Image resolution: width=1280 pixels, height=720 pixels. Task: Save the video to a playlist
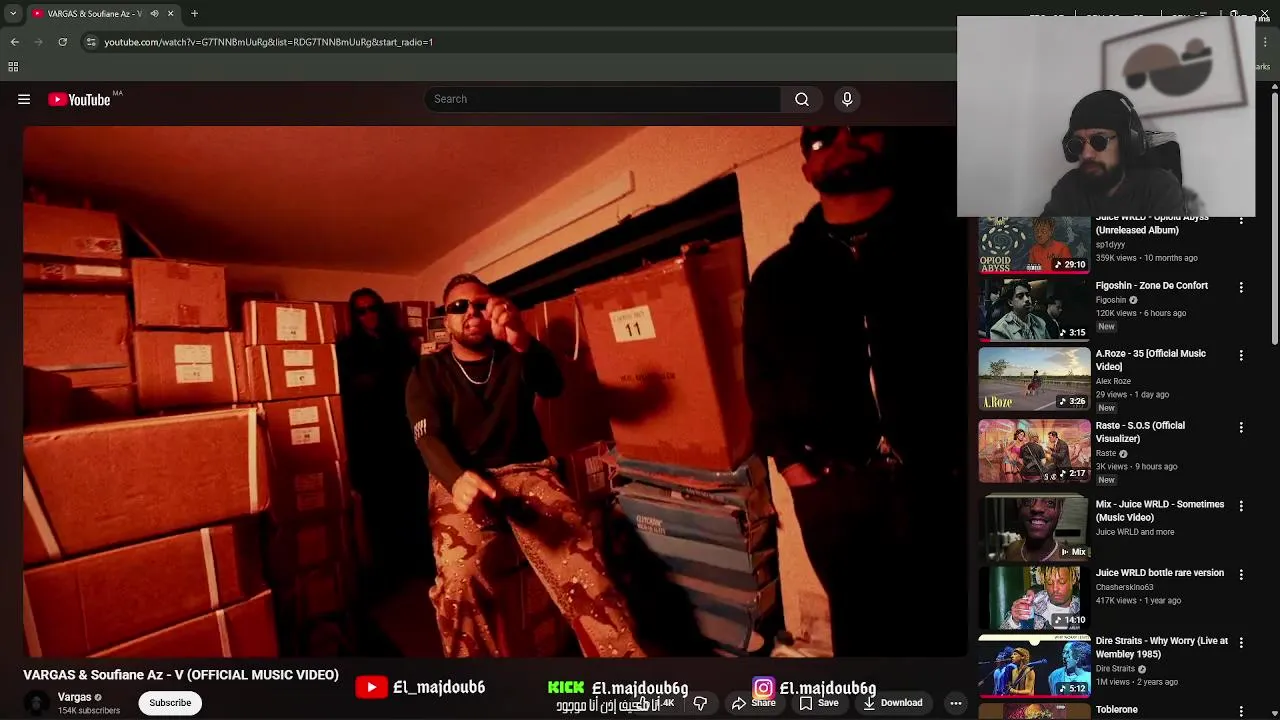click(x=819, y=703)
